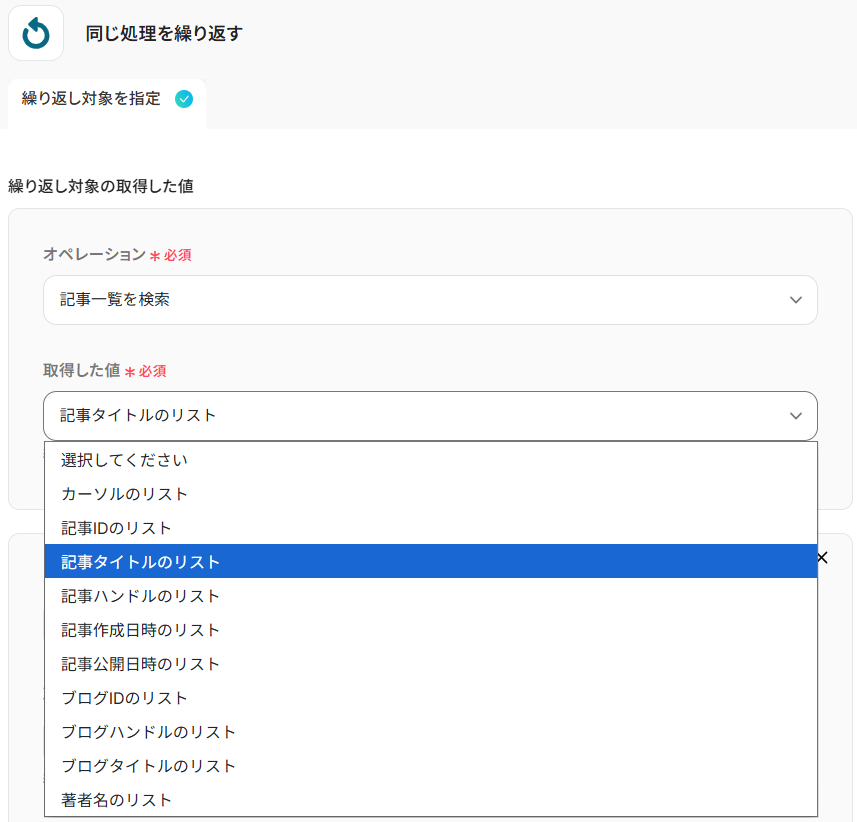Choose カーソルのリスト from the list
This screenshot has width=857, height=822.
click(125, 494)
